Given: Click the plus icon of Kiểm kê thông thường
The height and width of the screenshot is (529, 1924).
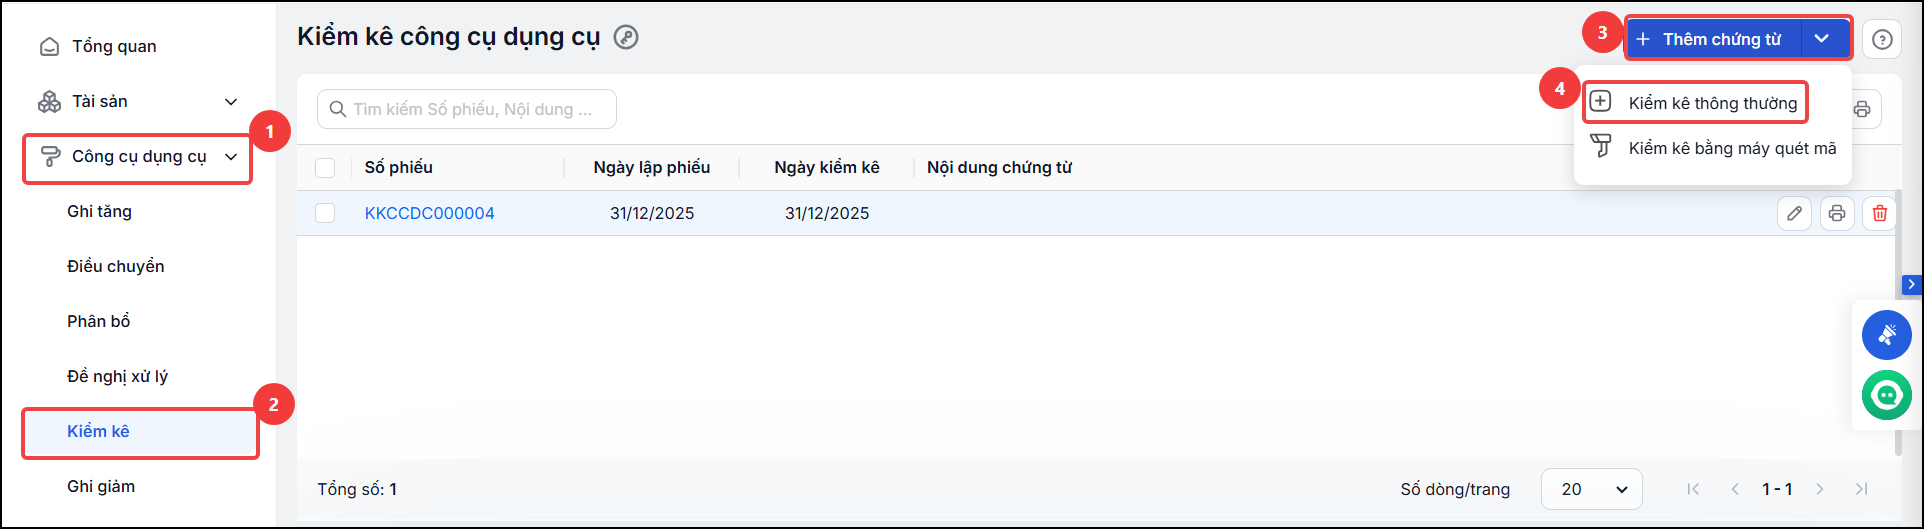Looking at the screenshot, I should coord(1601,101).
